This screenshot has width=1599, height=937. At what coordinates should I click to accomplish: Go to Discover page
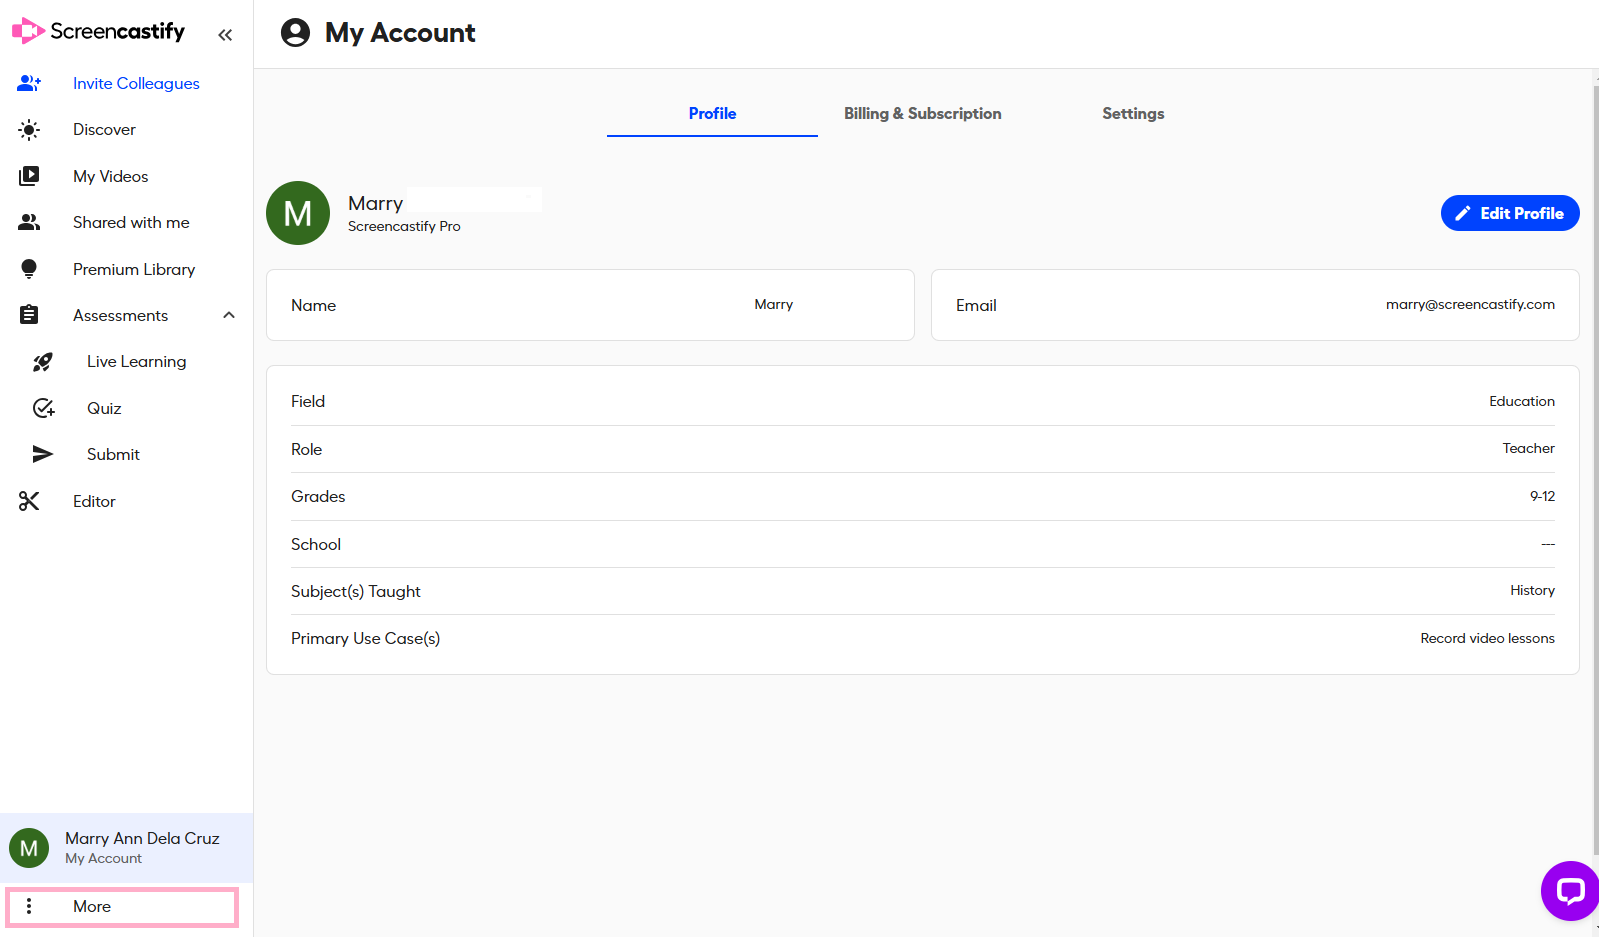[x=104, y=130]
